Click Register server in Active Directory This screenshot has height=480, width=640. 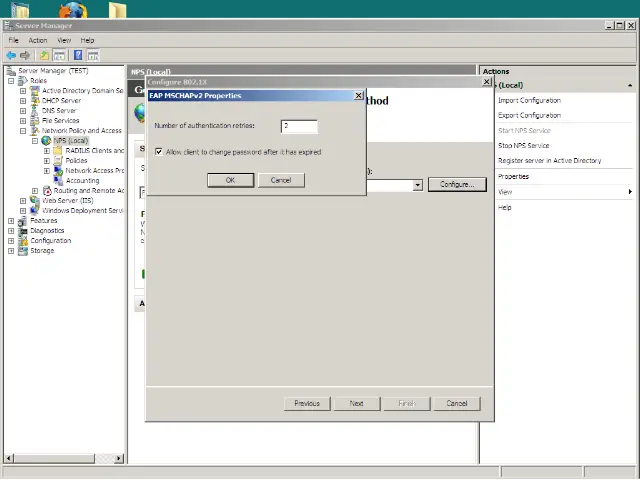point(550,161)
